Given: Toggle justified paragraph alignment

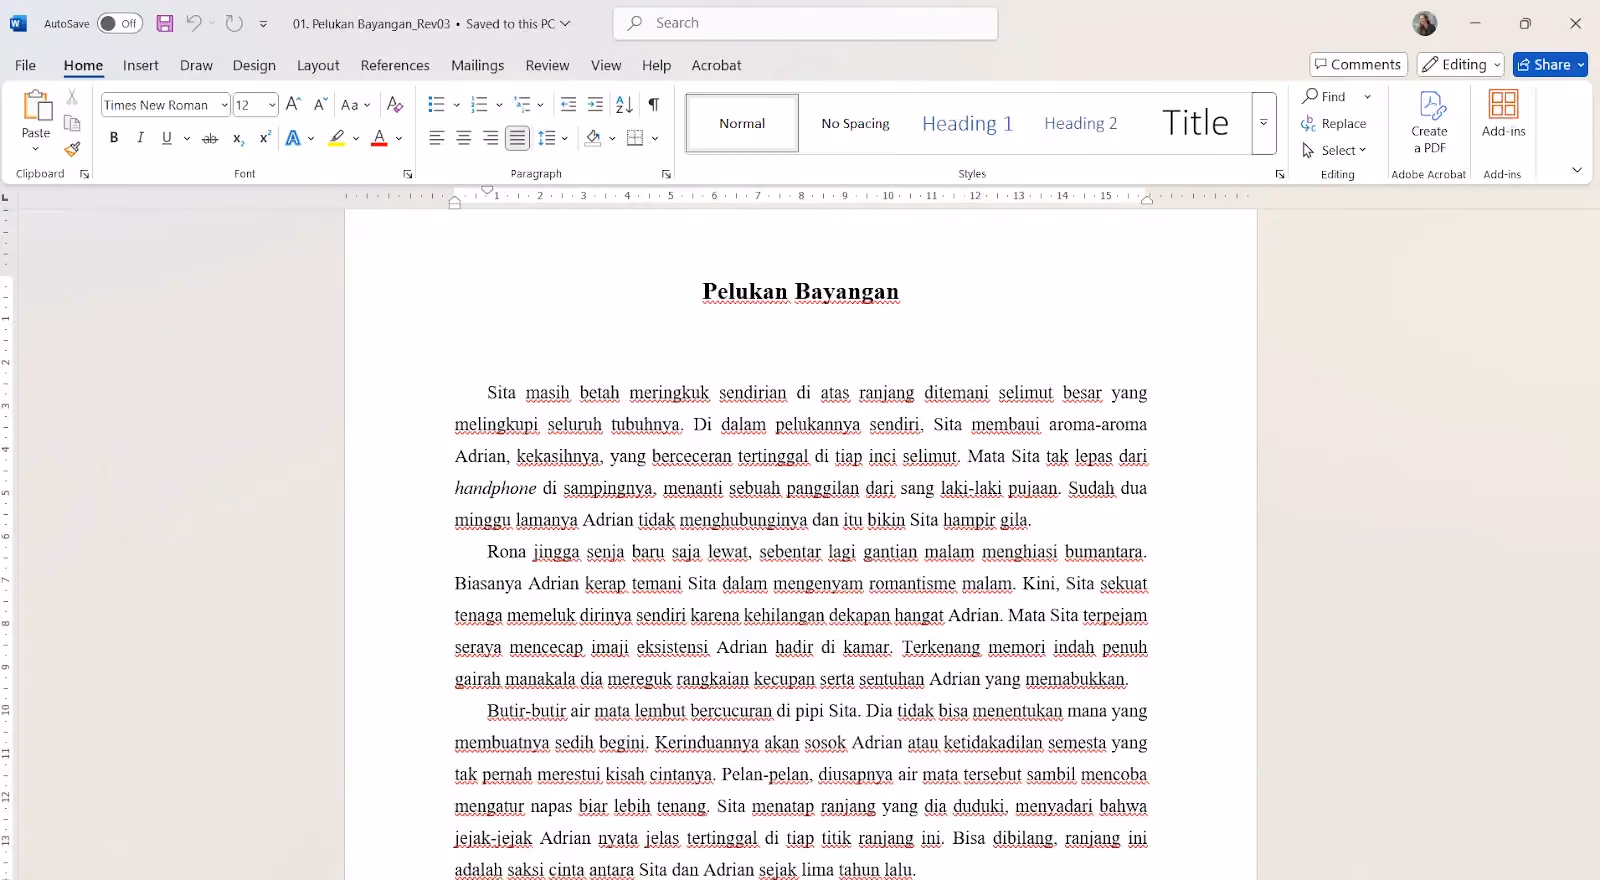Looking at the screenshot, I should click(517, 138).
